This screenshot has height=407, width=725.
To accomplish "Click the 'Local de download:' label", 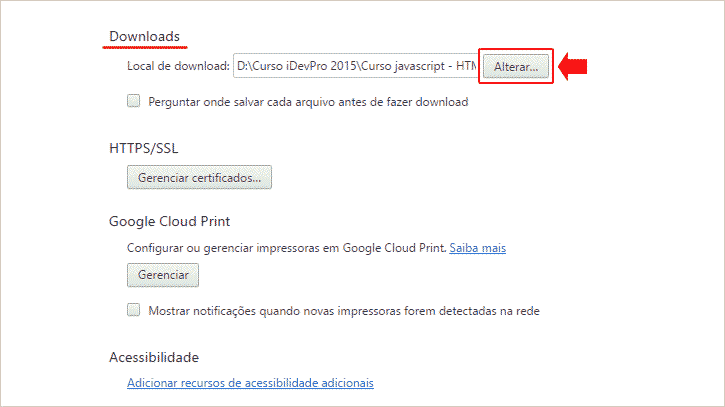I will click(x=178, y=67).
